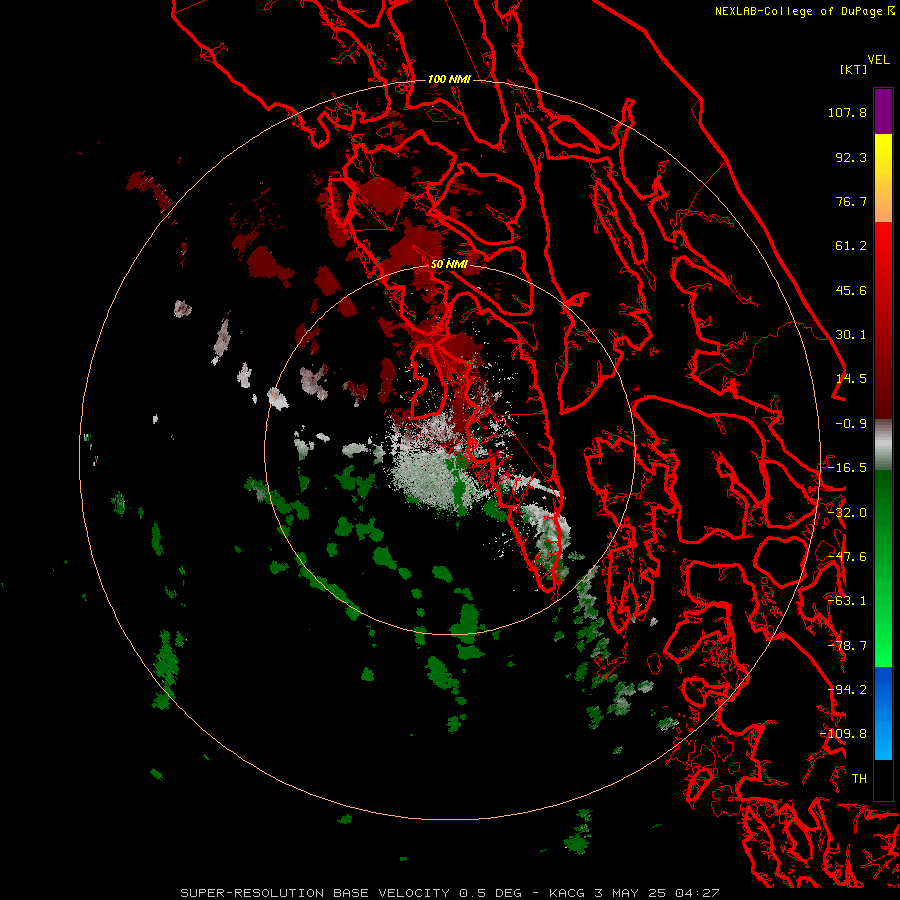Screen dimensions: 900x900
Task: Click the -0.9 velocity scale value
Action: coord(851,424)
